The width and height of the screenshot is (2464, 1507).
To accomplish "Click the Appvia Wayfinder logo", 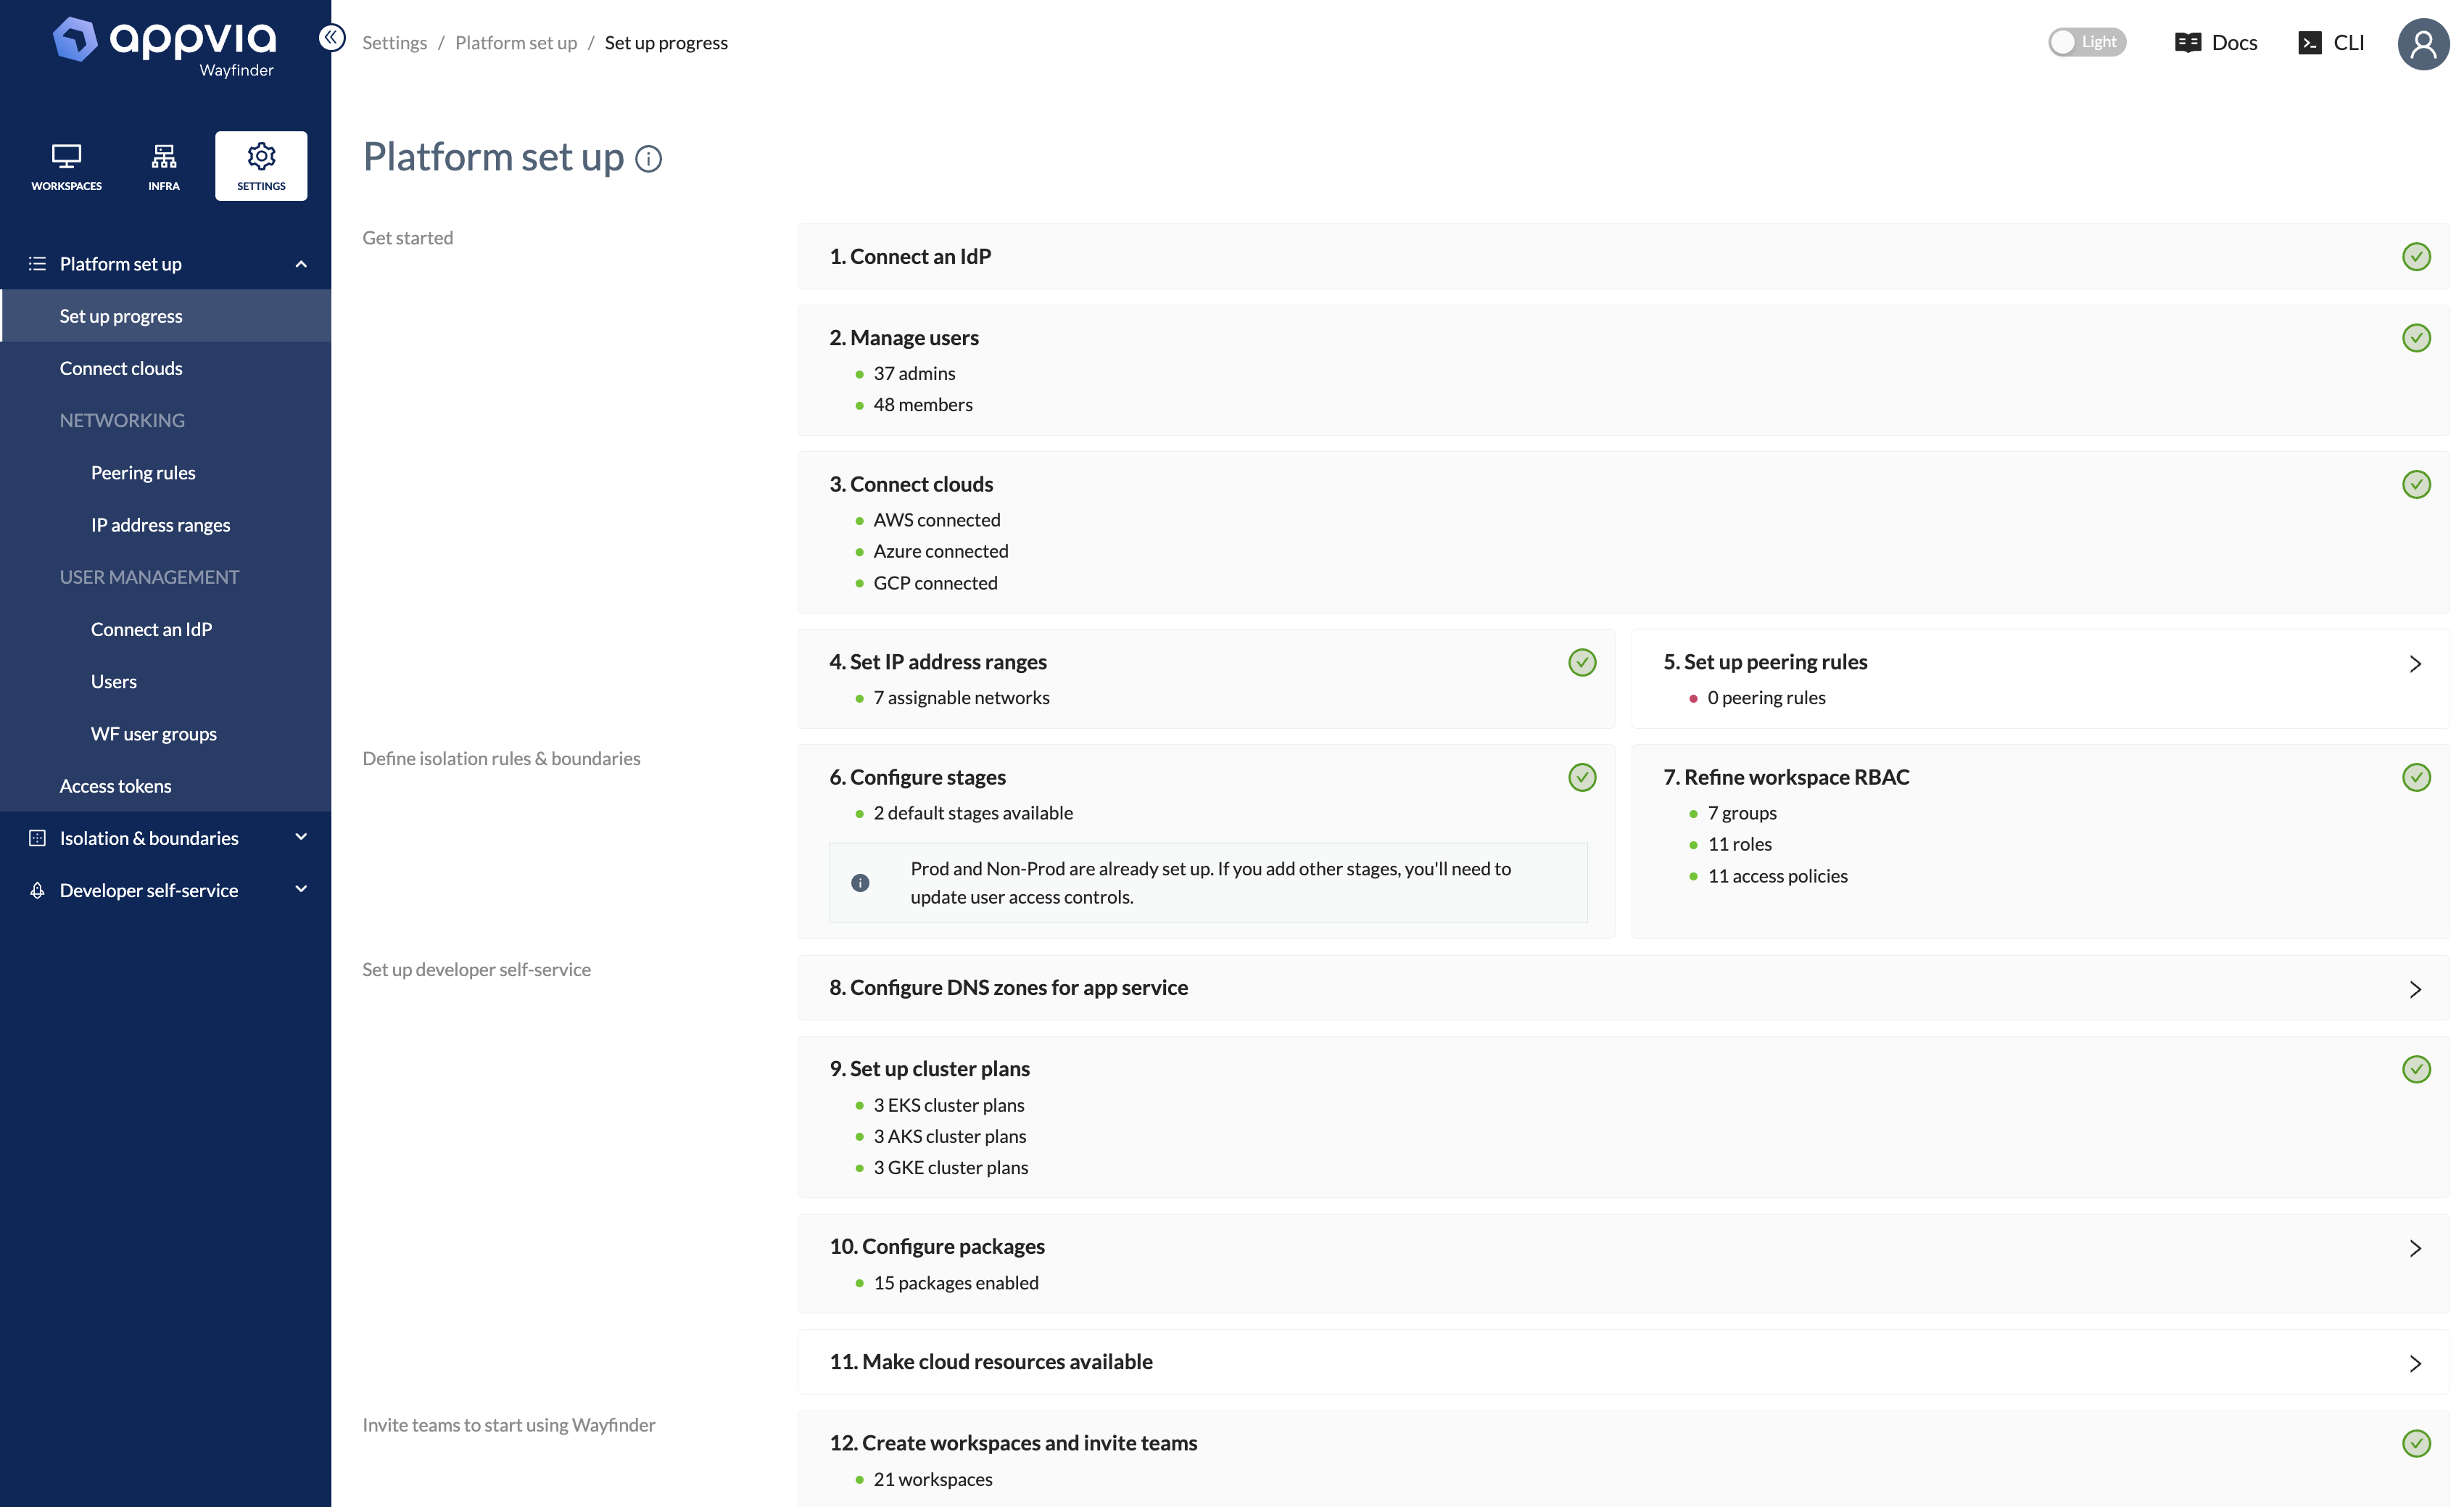I will point(165,45).
